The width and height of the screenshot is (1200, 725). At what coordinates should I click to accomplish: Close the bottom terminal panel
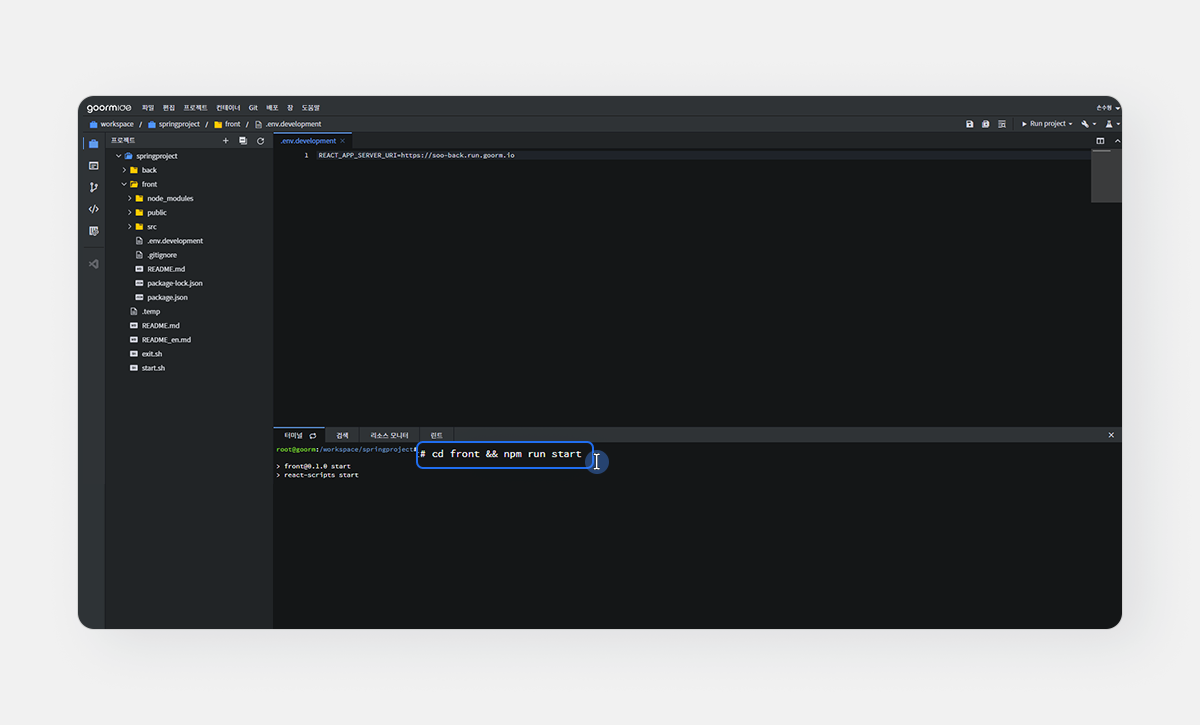(1111, 435)
